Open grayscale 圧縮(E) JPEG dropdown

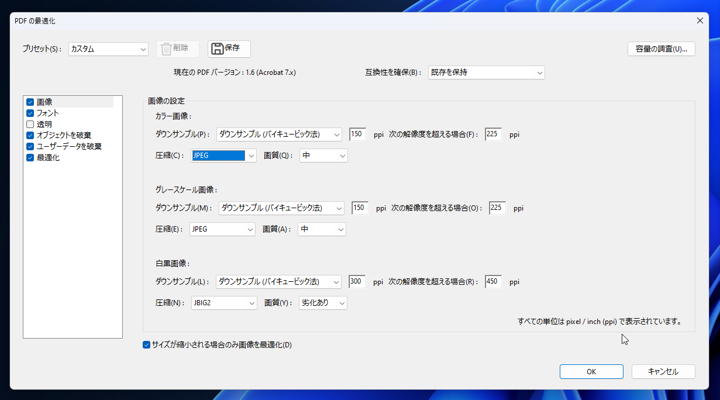coord(222,229)
